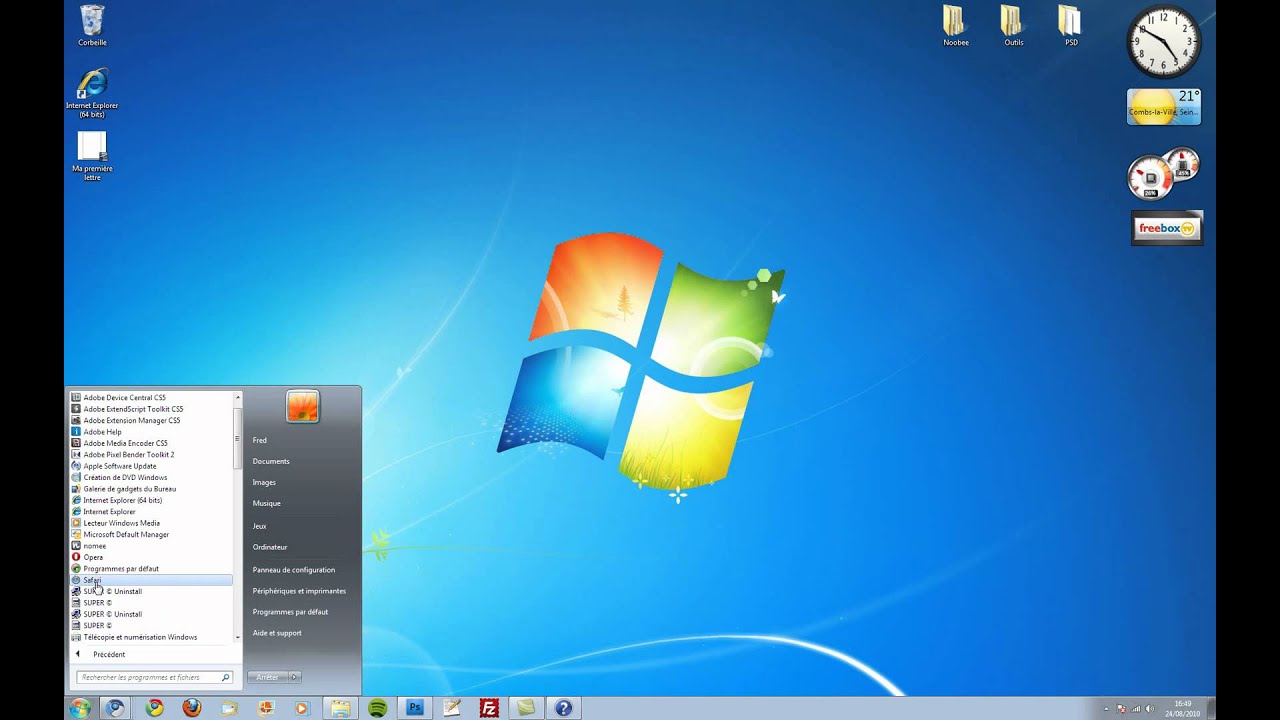Open the Corbeille recycle bin icon
Screen dimensions: 1280x720
[x=92, y=25]
